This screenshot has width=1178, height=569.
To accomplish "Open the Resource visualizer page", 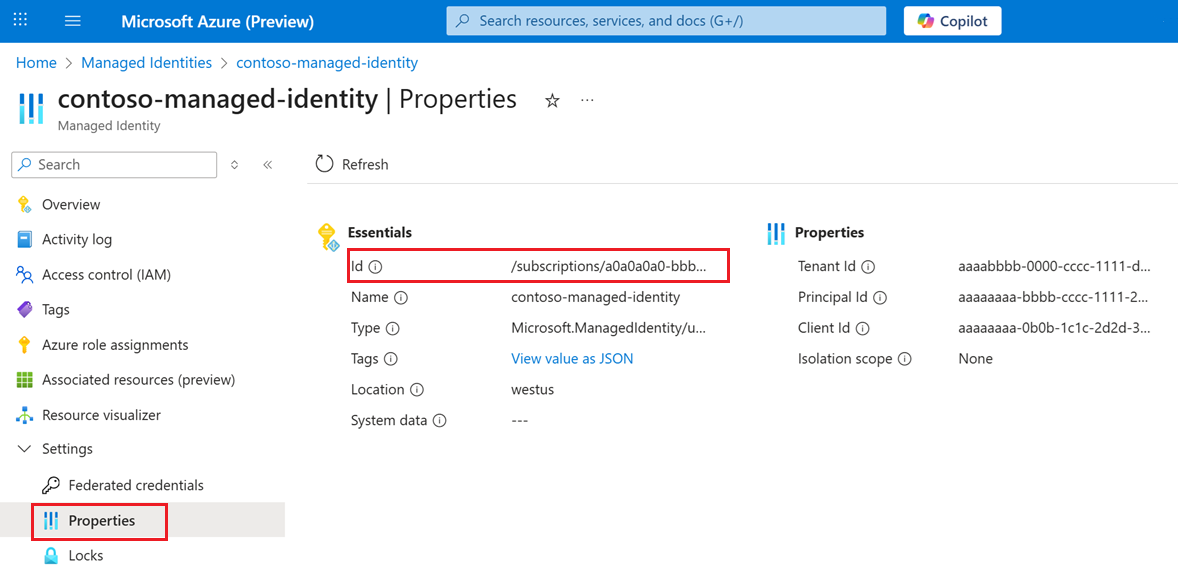I will [x=101, y=414].
